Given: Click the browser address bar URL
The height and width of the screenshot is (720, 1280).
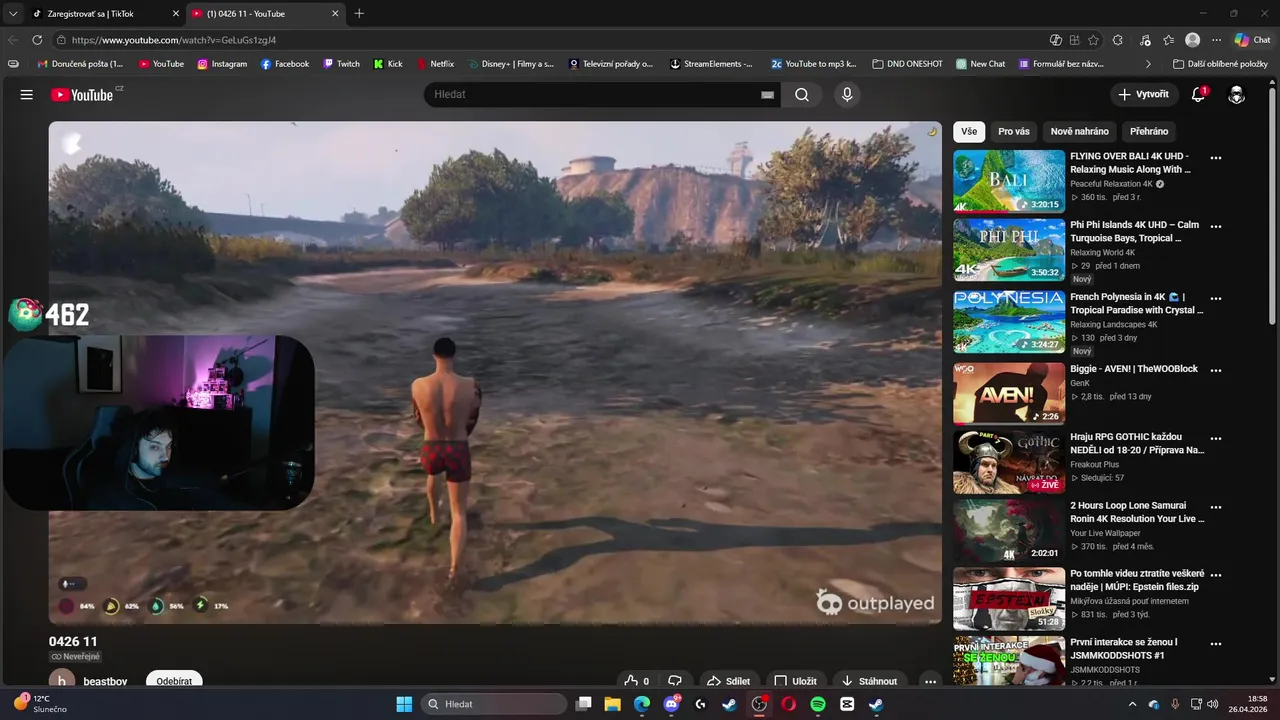Looking at the screenshot, I should (x=174, y=40).
